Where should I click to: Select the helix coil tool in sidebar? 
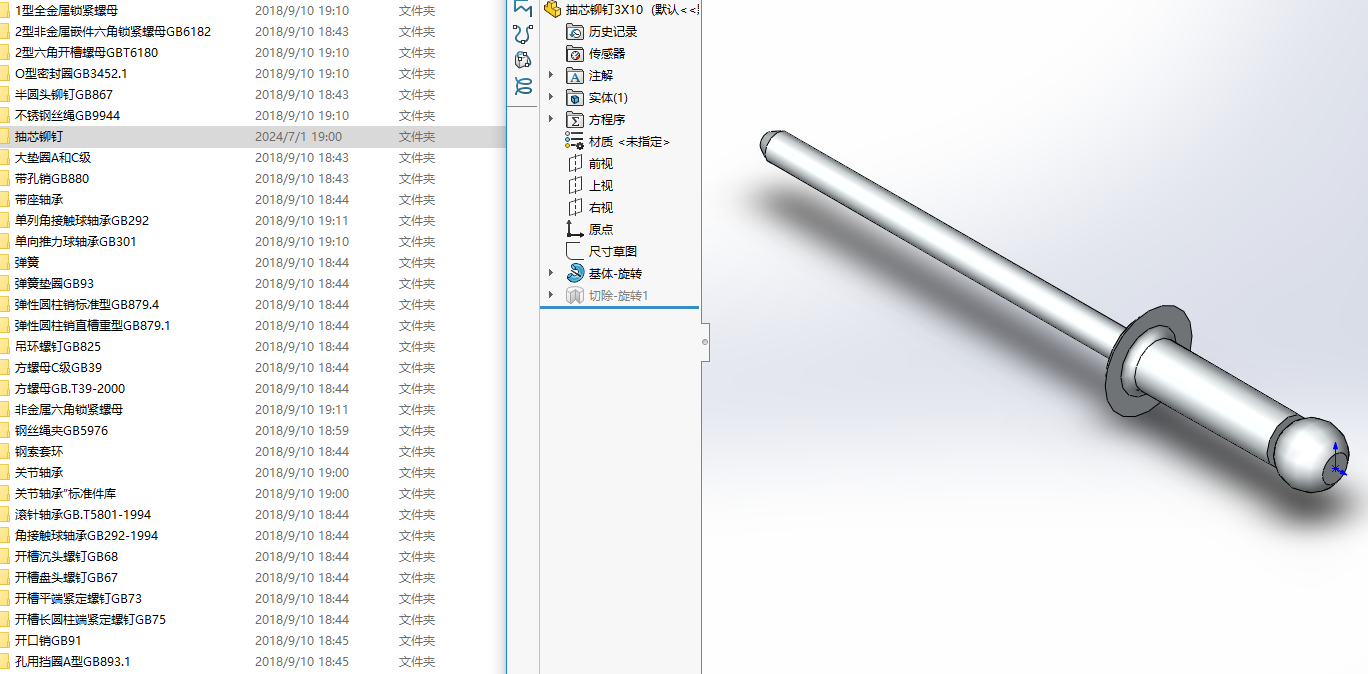pyautogui.click(x=523, y=87)
